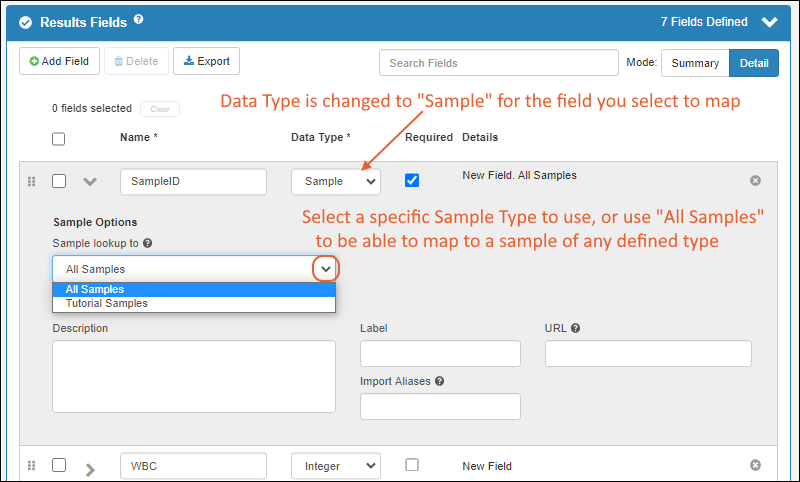800x482 pixels.
Task: Remove the WBC field with X icon
Action: coord(755,465)
